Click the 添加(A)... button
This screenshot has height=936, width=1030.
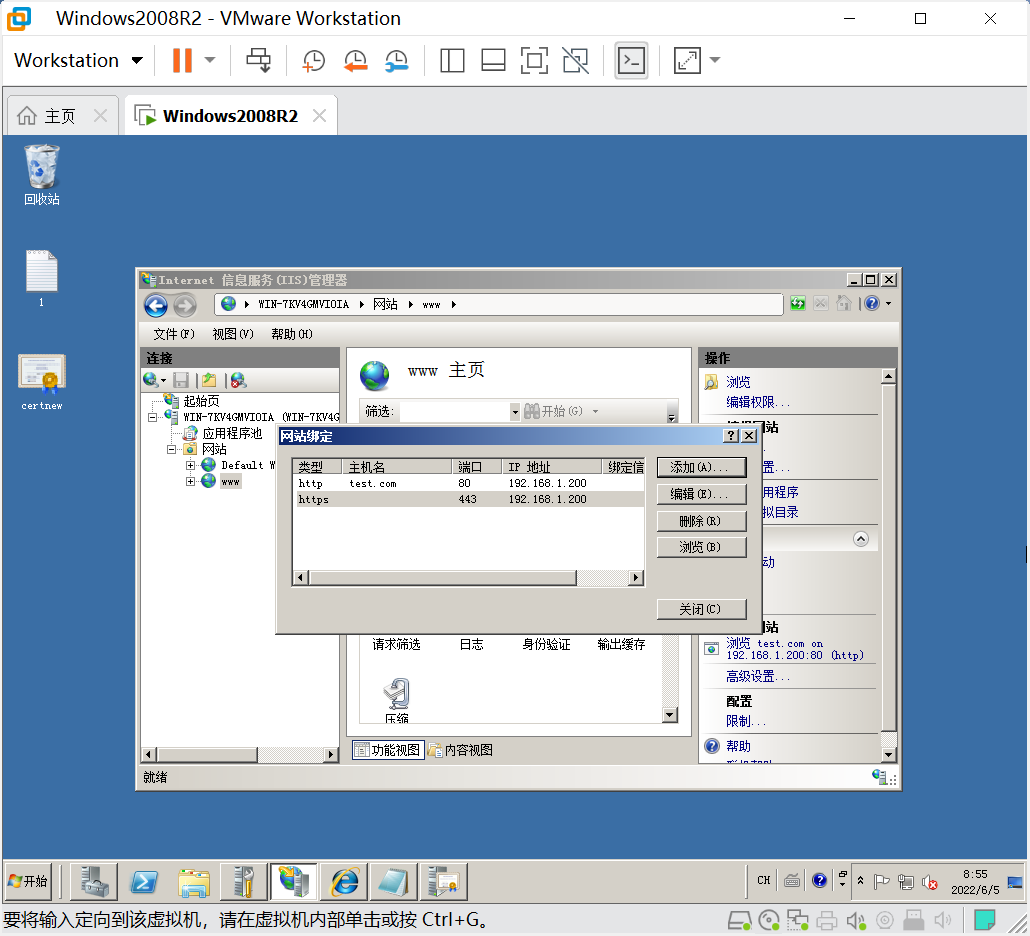click(x=702, y=467)
